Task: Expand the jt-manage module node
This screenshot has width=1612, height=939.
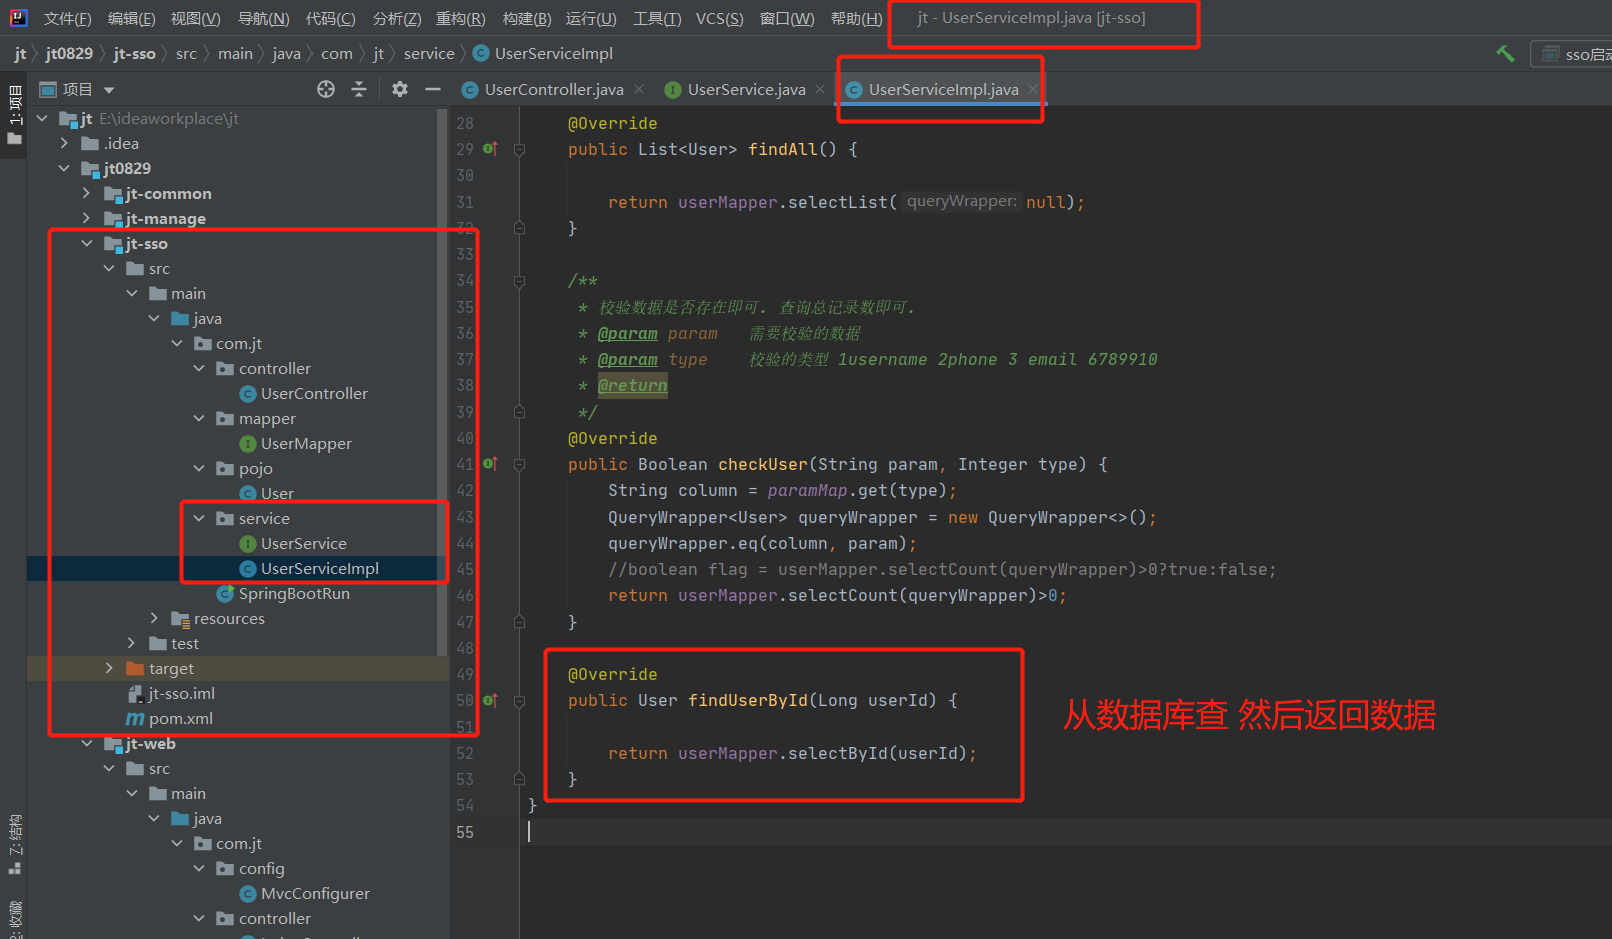Action: coord(87,218)
